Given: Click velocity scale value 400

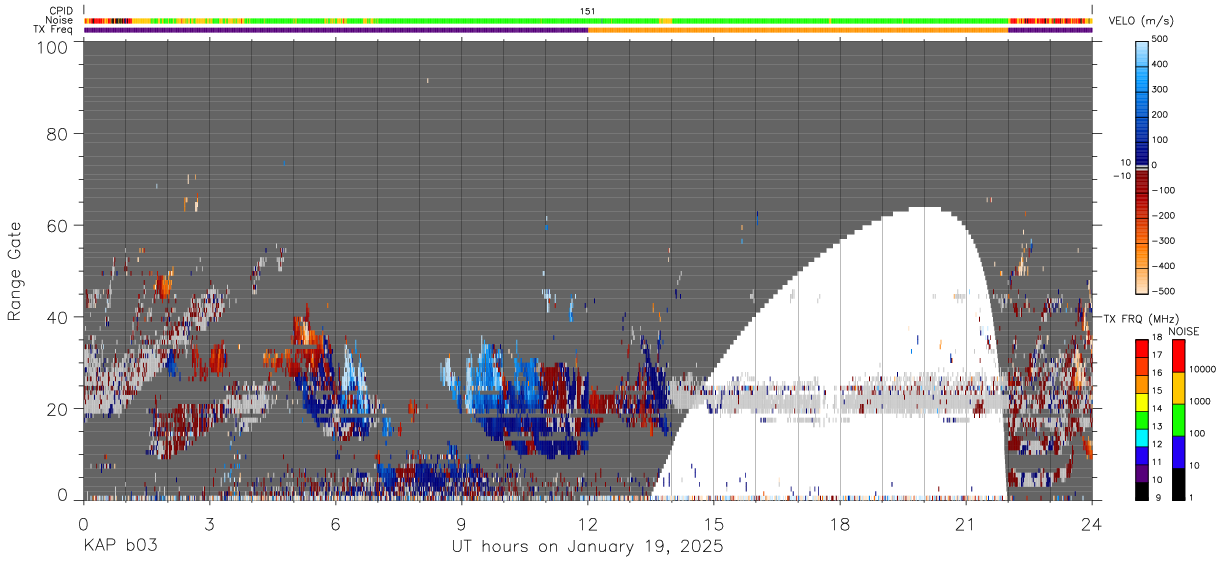Looking at the screenshot, I should click(x=1162, y=64).
